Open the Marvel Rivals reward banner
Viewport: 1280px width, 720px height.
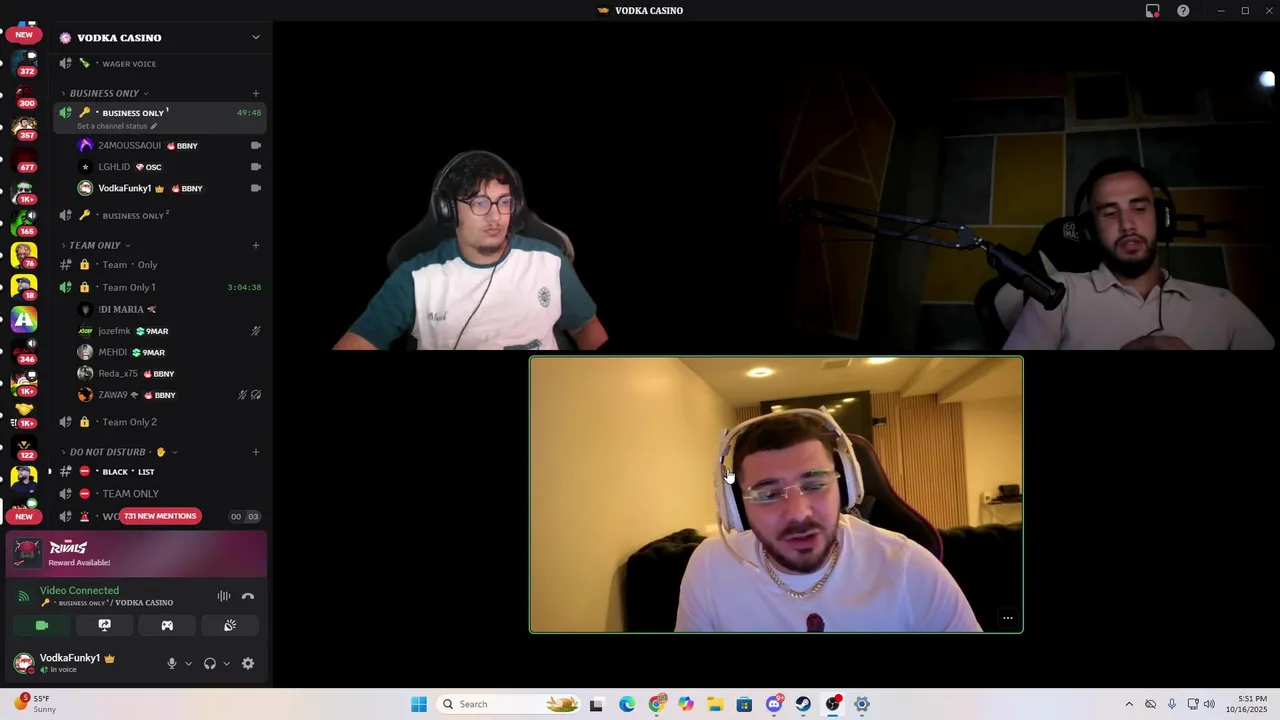138,555
